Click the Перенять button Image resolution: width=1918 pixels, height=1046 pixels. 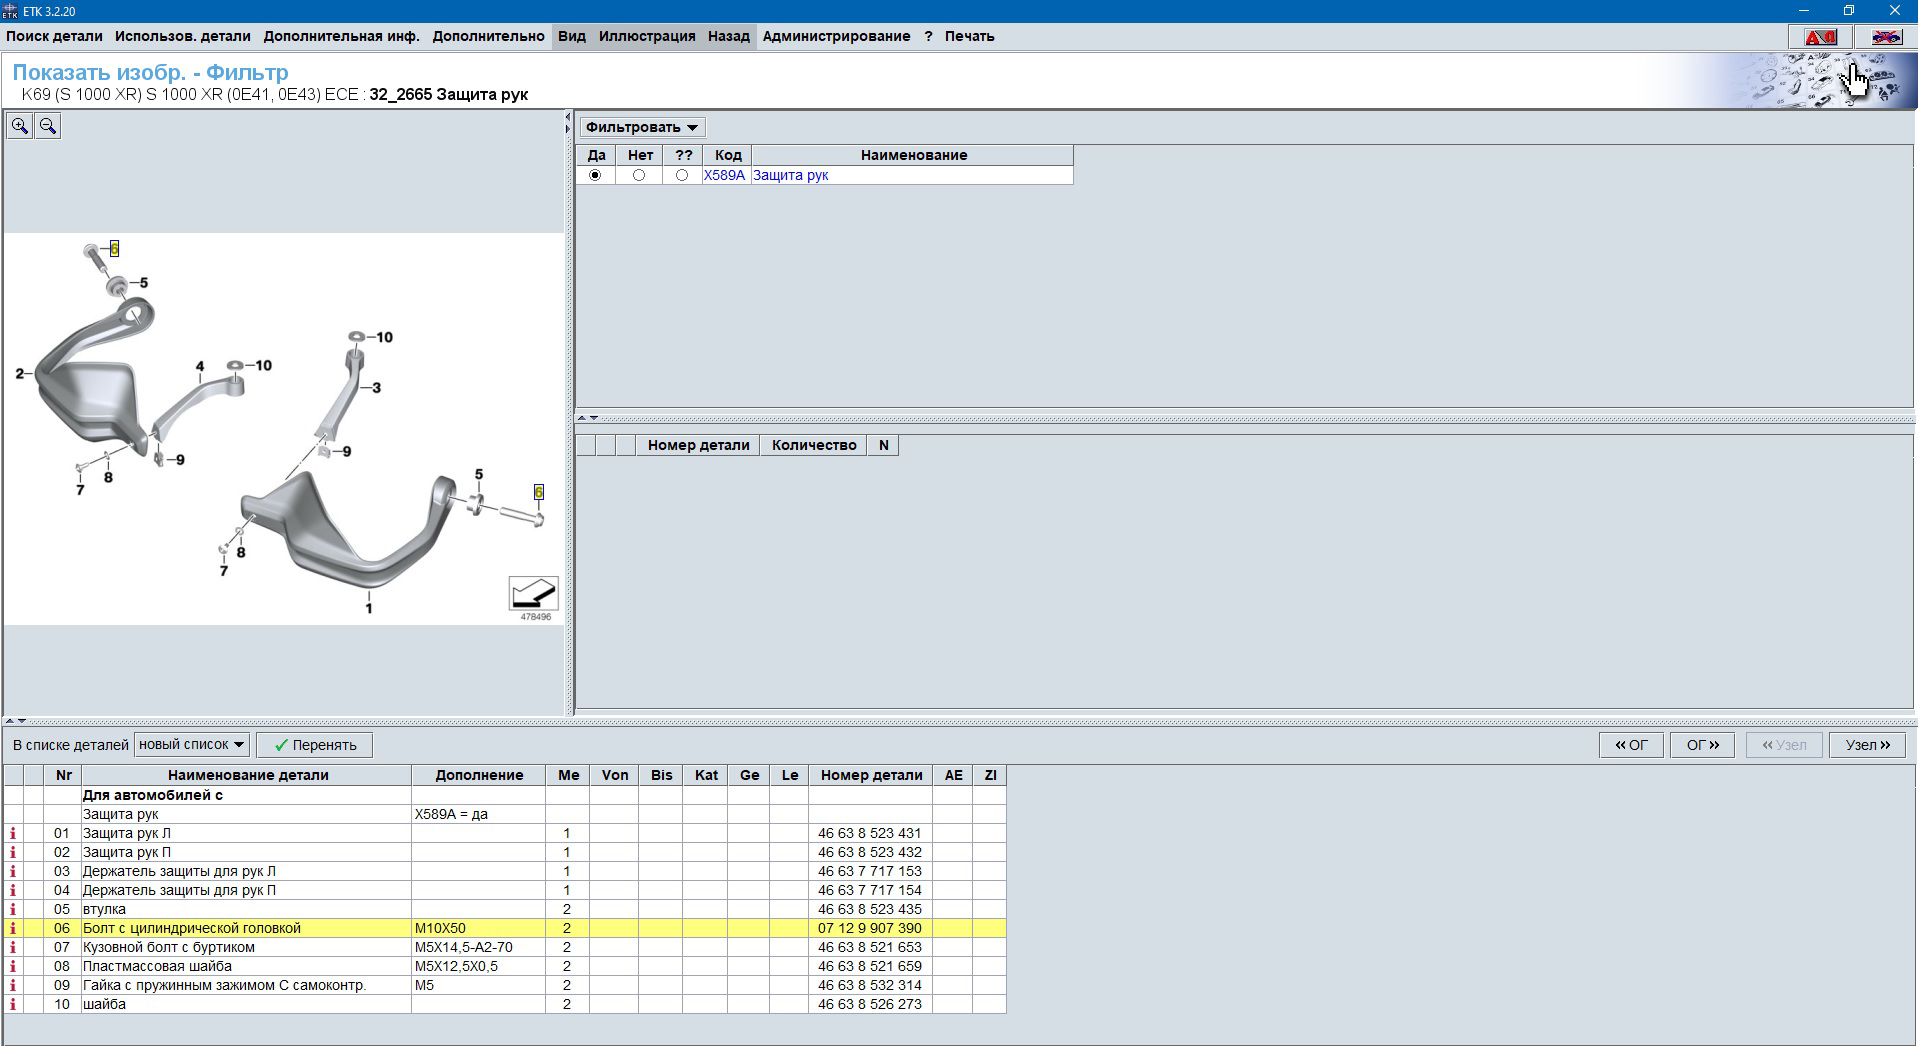[x=314, y=745]
